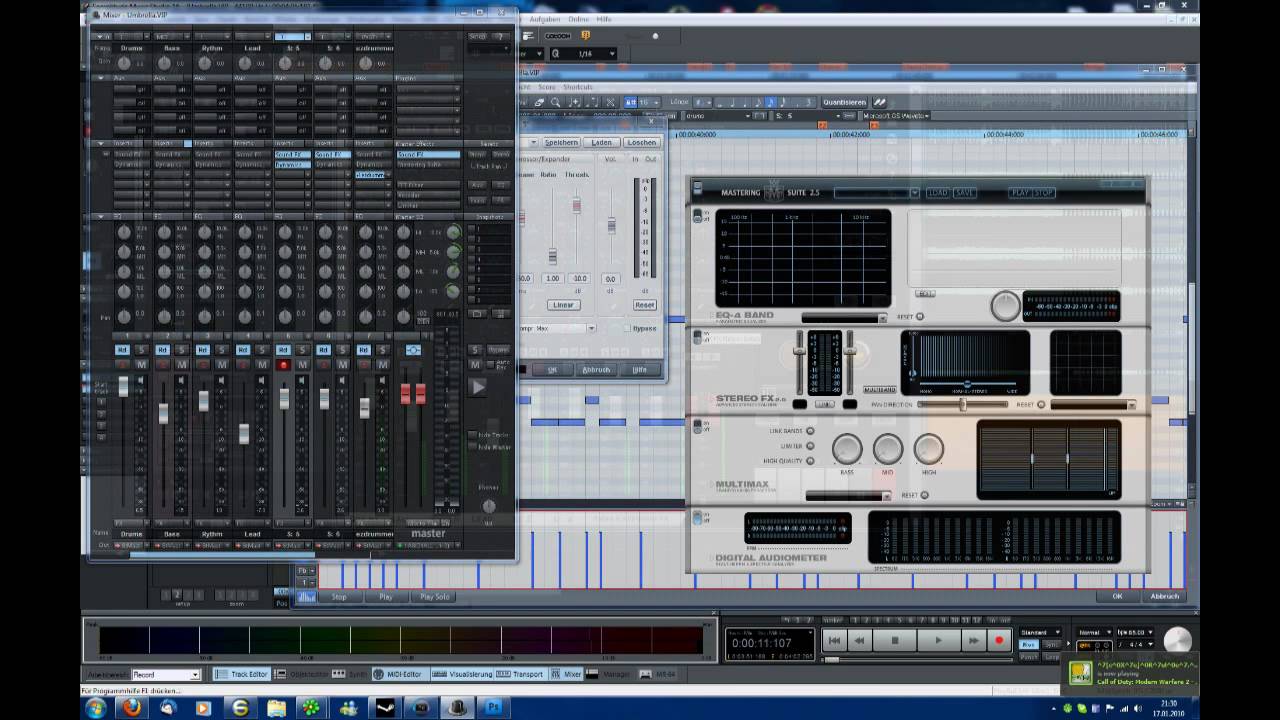Click the Linear button in compressor dialog
Viewport: 1280px width, 720px height.
[x=563, y=305]
